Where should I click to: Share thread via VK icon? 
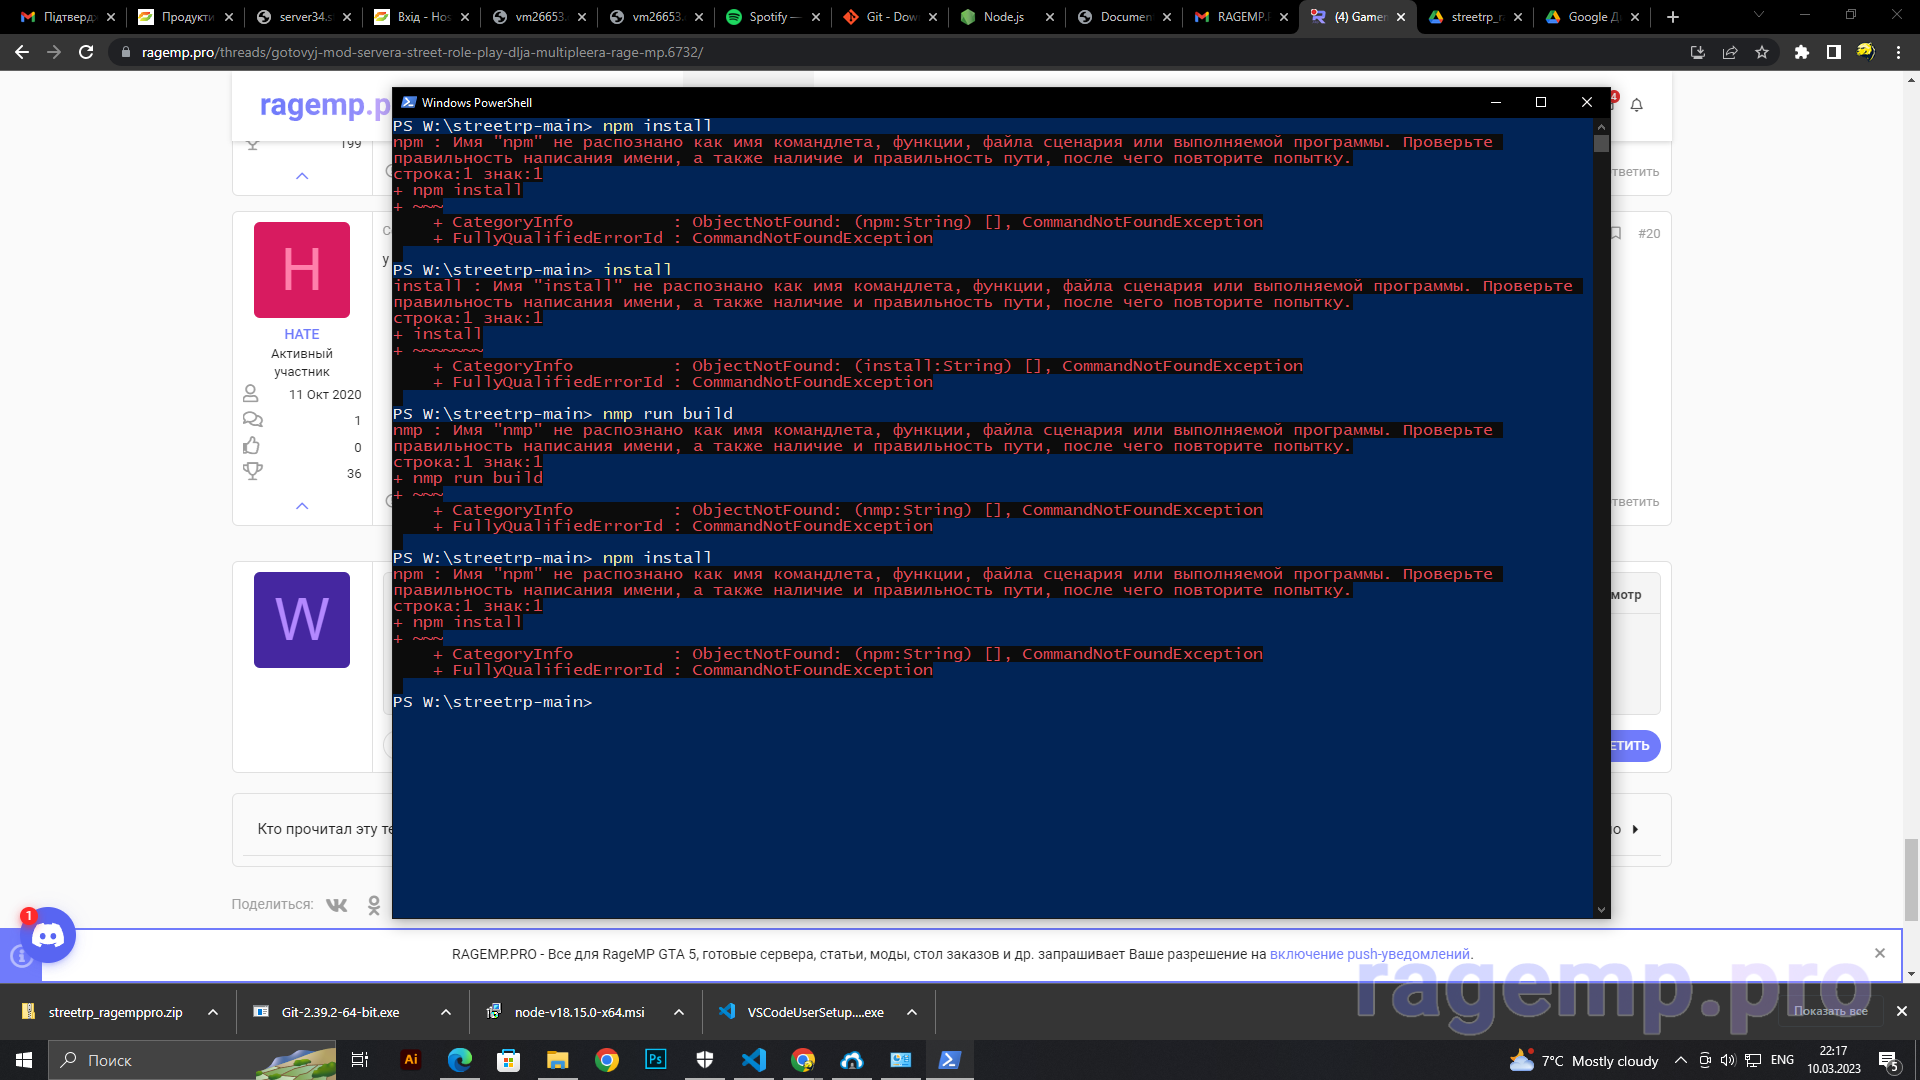(337, 905)
